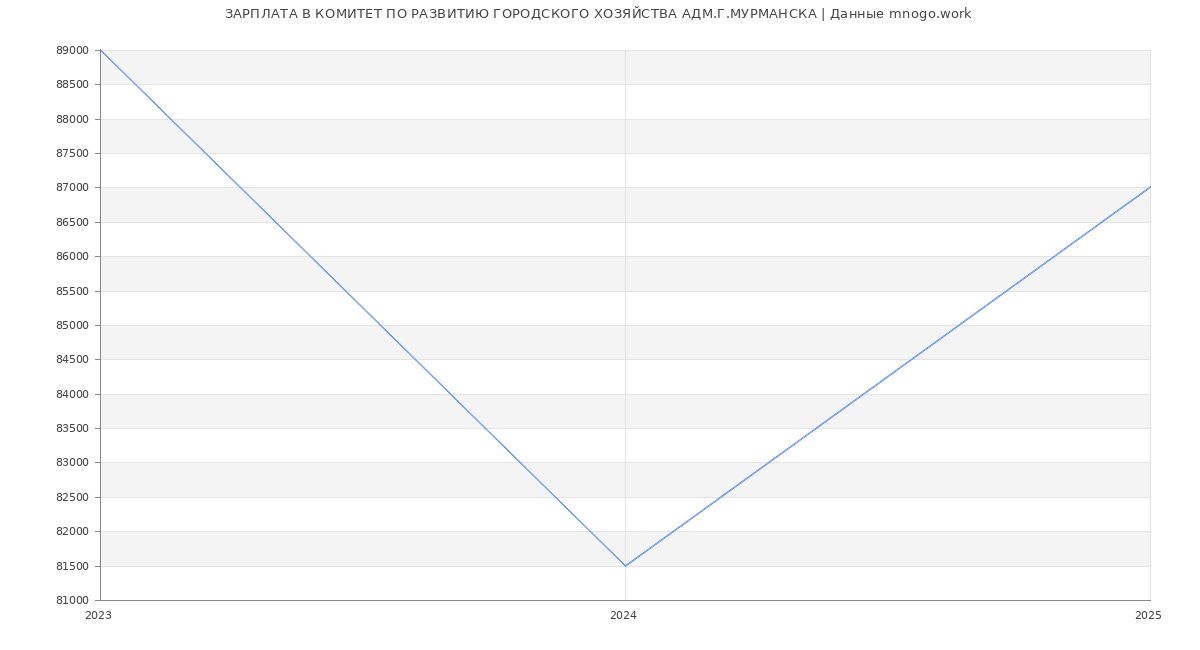This screenshot has width=1200, height=650.
Task: Click the 86500 y-axis label
Action: point(72,222)
